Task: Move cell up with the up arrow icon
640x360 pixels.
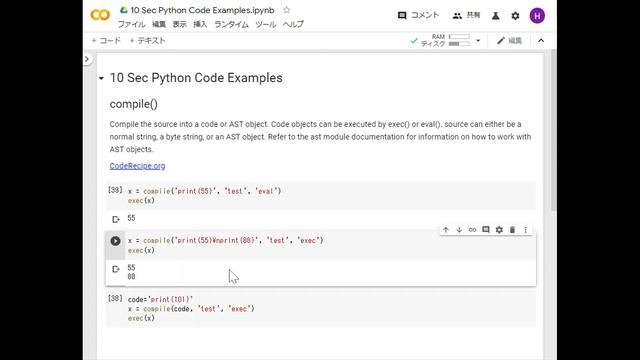Action: tap(446, 230)
